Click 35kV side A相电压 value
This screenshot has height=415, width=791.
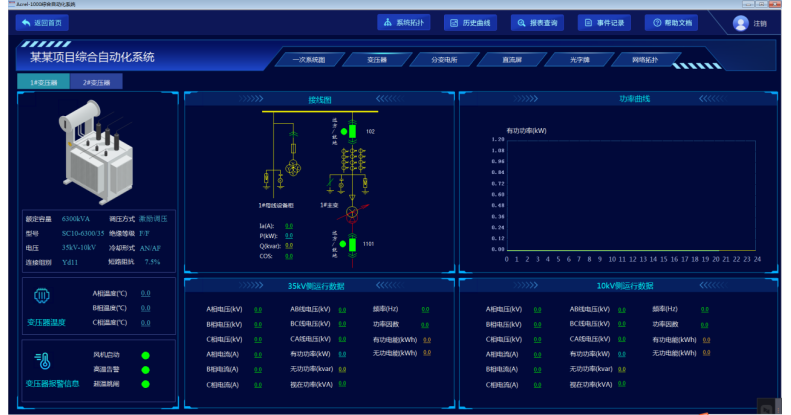pyautogui.click(x=258, y=310)
